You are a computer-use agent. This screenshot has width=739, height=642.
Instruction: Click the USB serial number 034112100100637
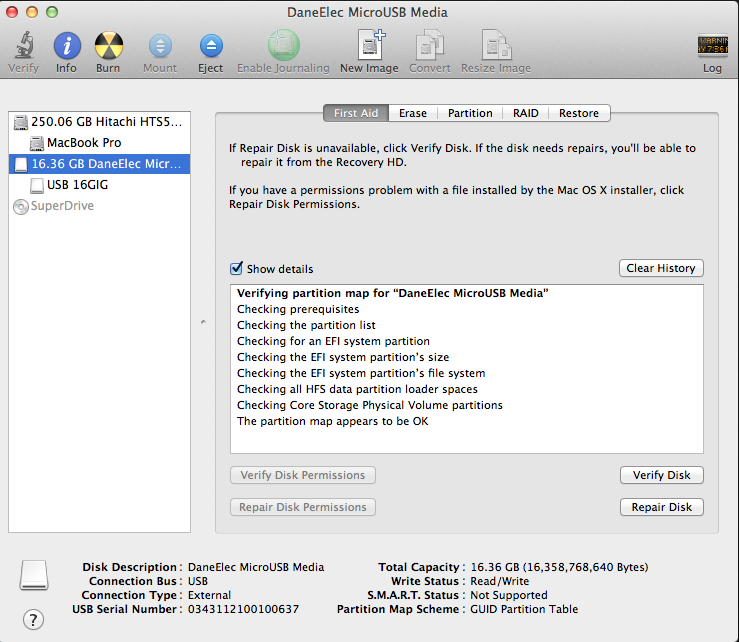tap(243, 609)
